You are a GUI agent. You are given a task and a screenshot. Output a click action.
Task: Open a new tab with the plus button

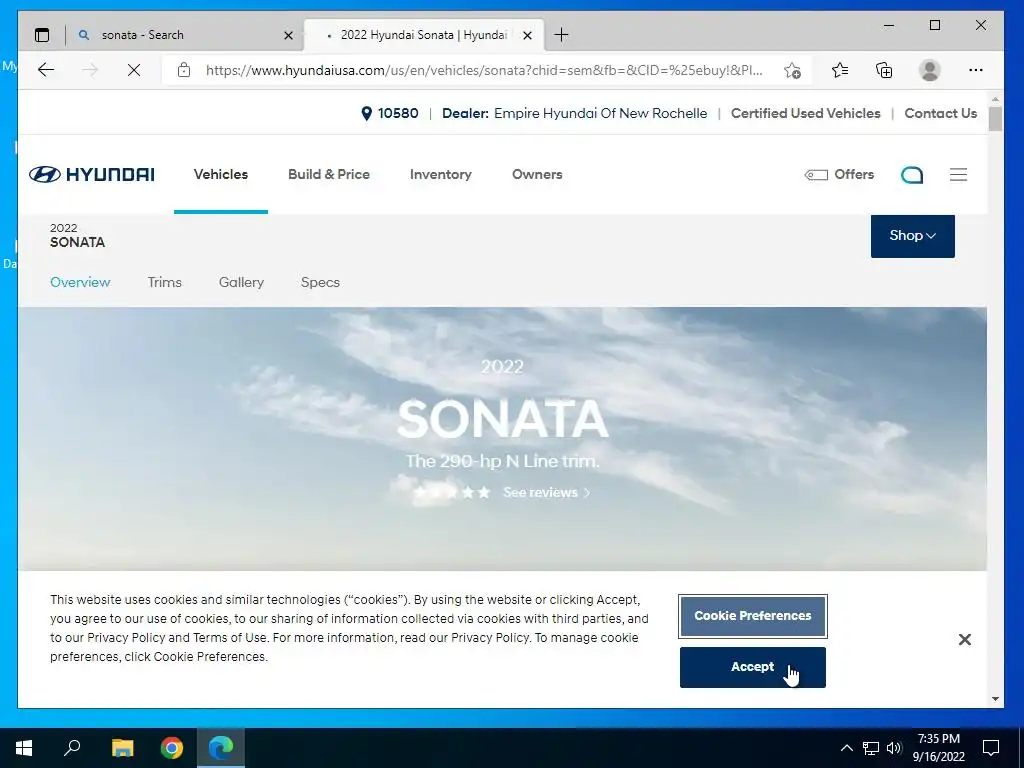pyautogui.click(x=561, y=35)
